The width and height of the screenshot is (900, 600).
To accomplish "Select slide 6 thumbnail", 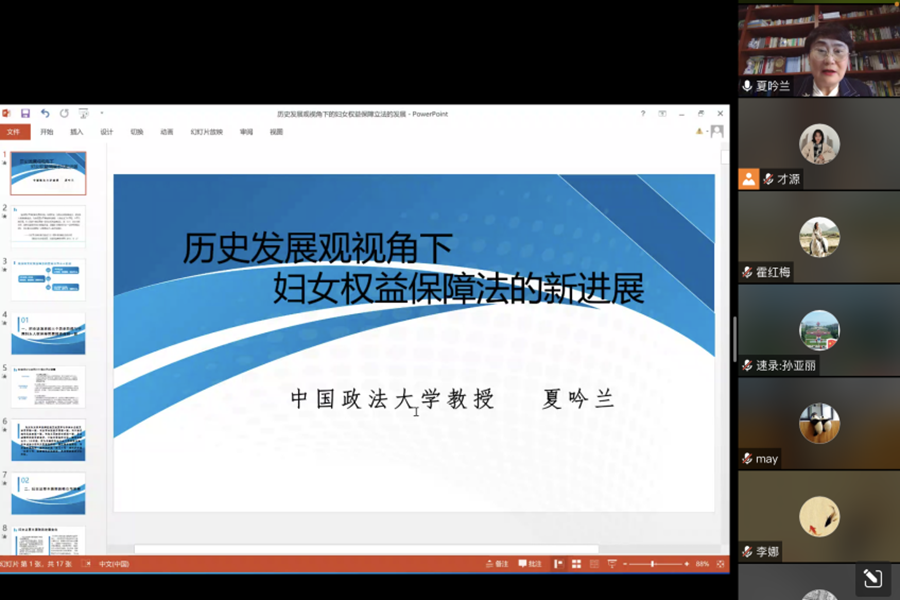I will [48, 440].
